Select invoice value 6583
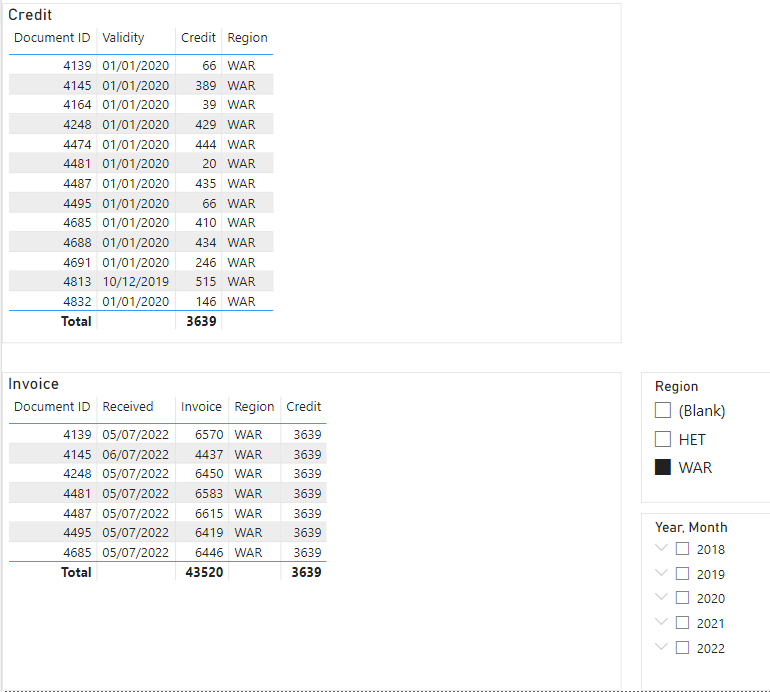 (x=209, y=494)
